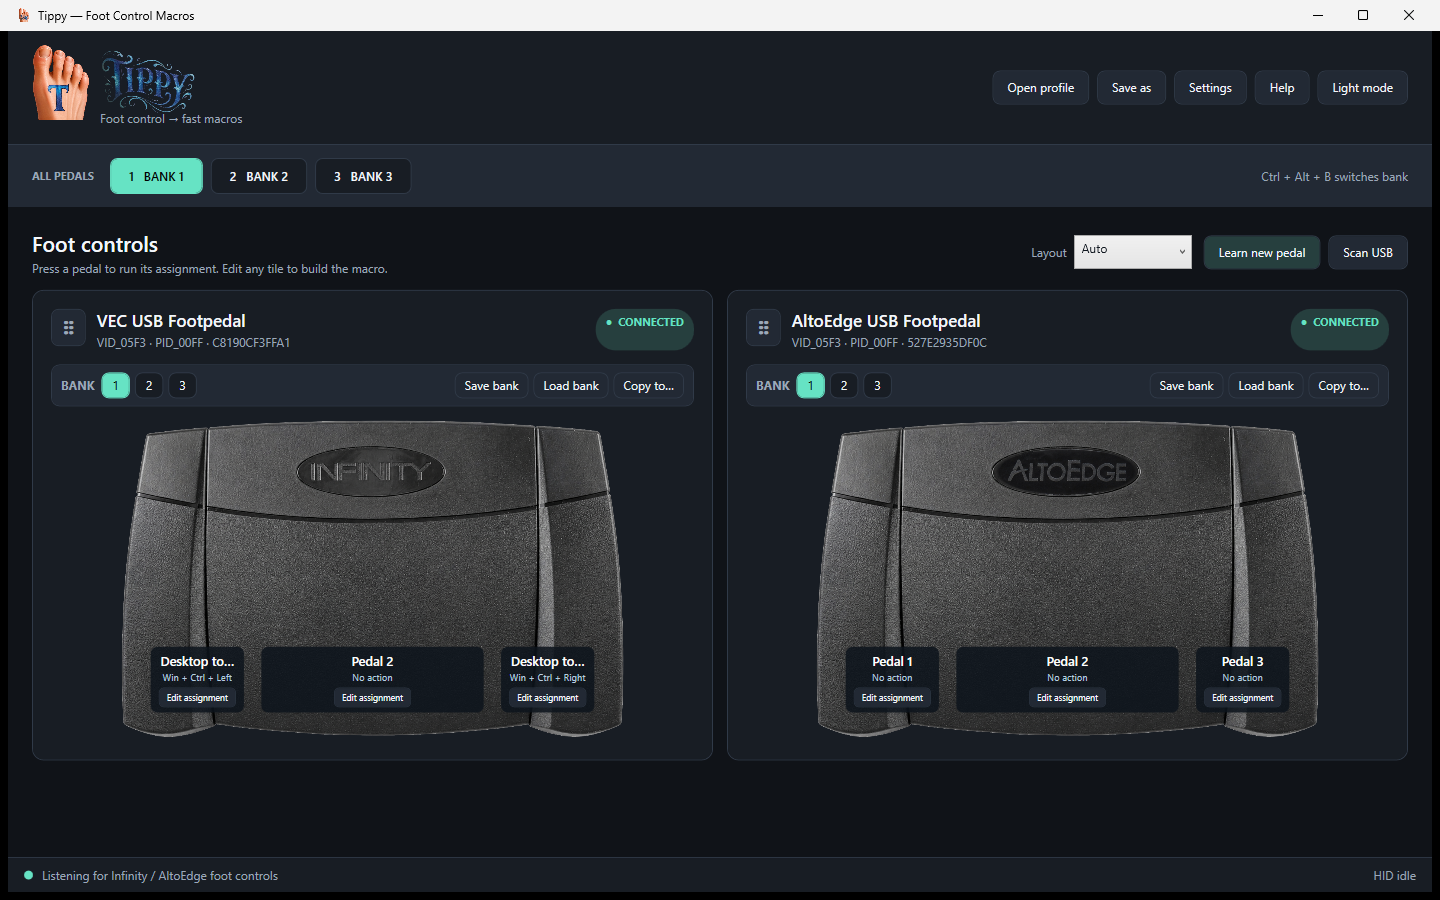Screen dimensions: 1440x900
Task: Click the Listening for Infinity / AltoEdge status text
Action: [160, 876]
